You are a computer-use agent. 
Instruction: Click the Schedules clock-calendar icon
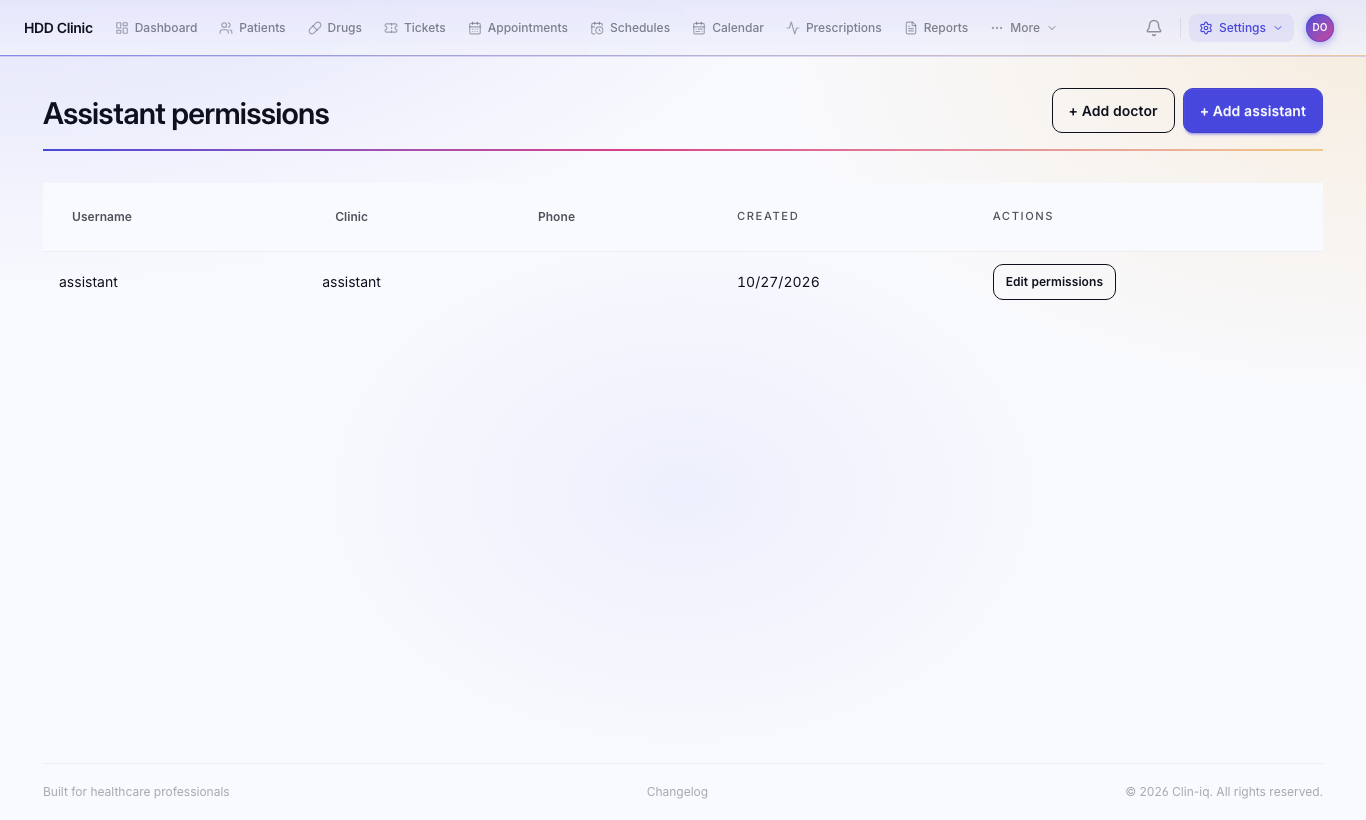pos(597,28)
